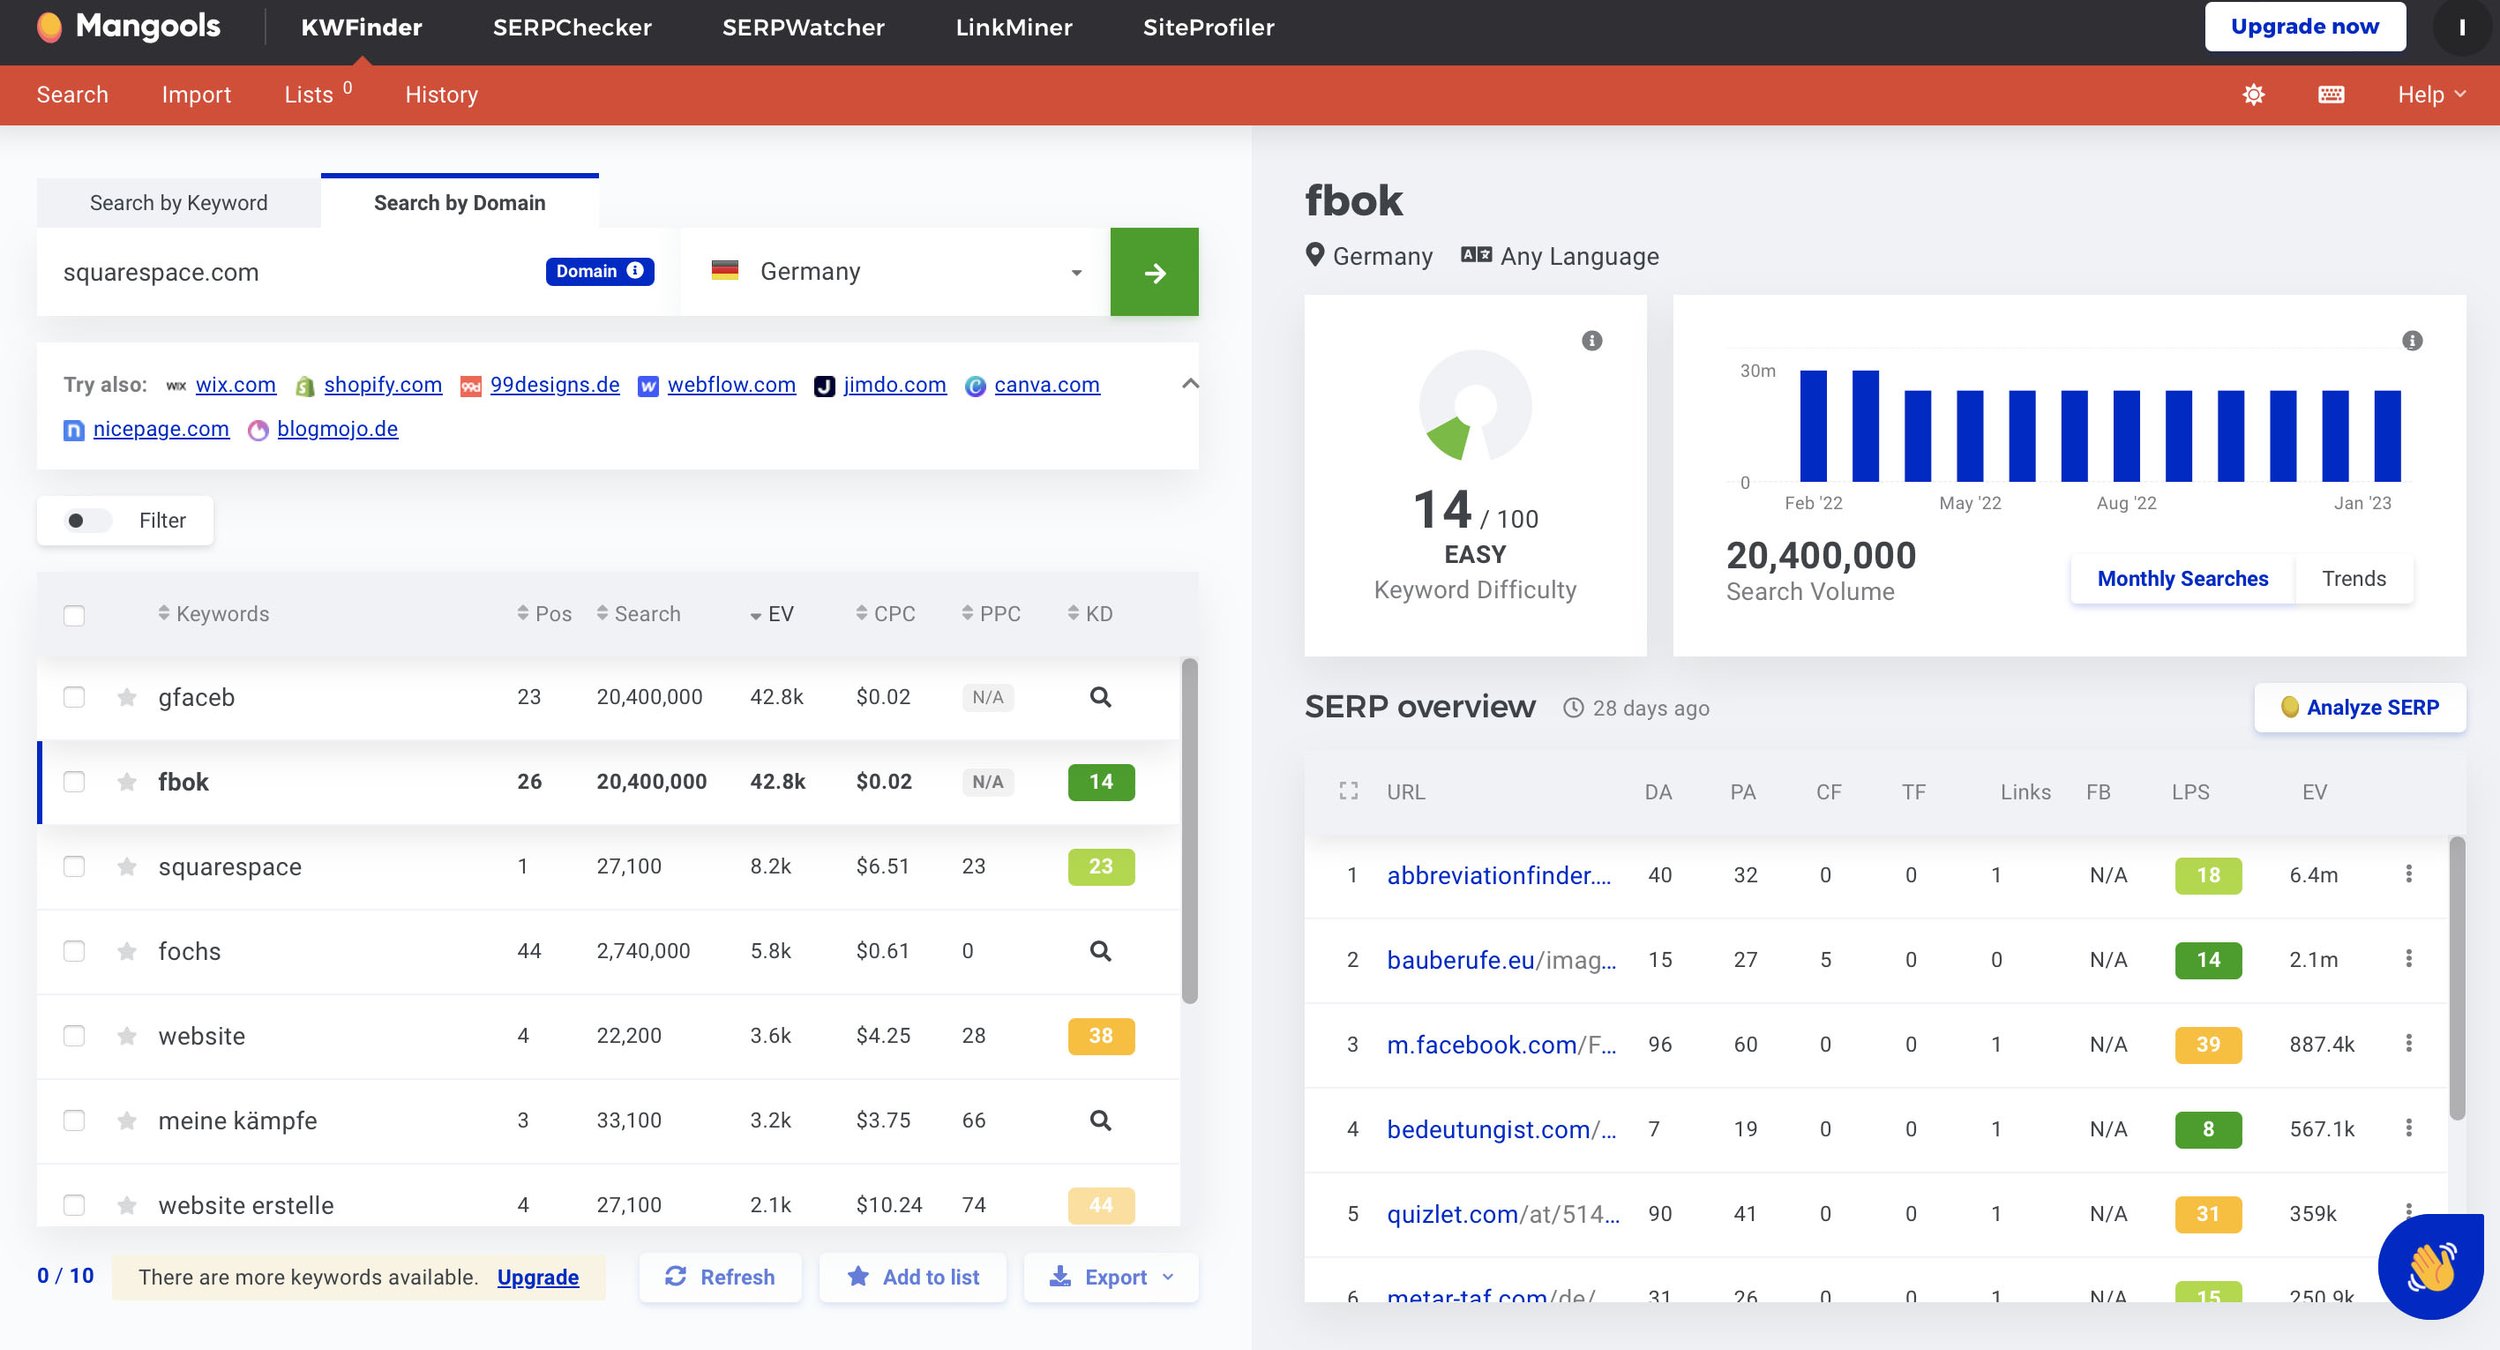This screenshot has height=1350, width=2500.
Task: Open the user account avatar
Action: (2462, 27)
